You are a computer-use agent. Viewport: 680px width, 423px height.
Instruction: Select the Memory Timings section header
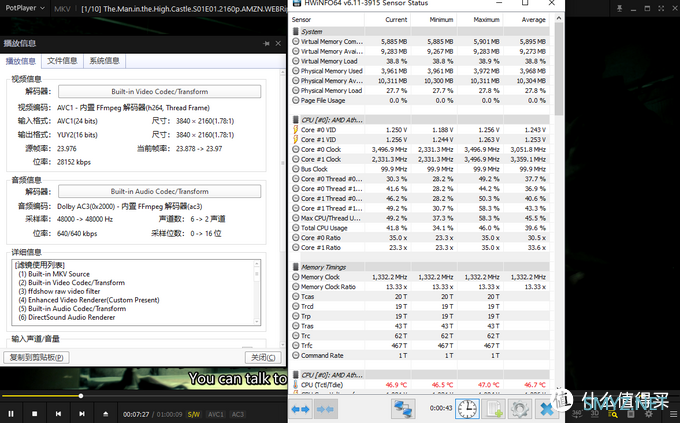click(420, 267)
